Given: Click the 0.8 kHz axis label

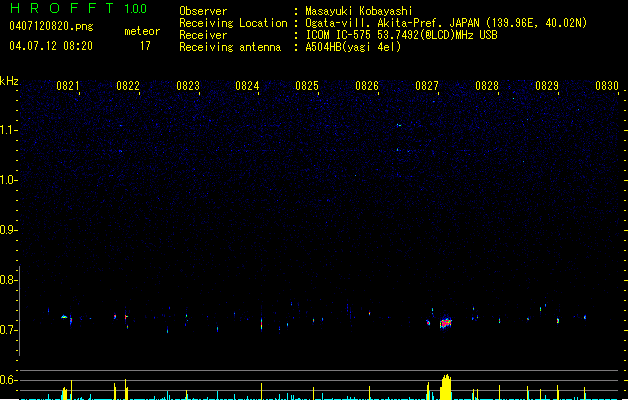Looking at the screenshot, I should tap(8, 280).
